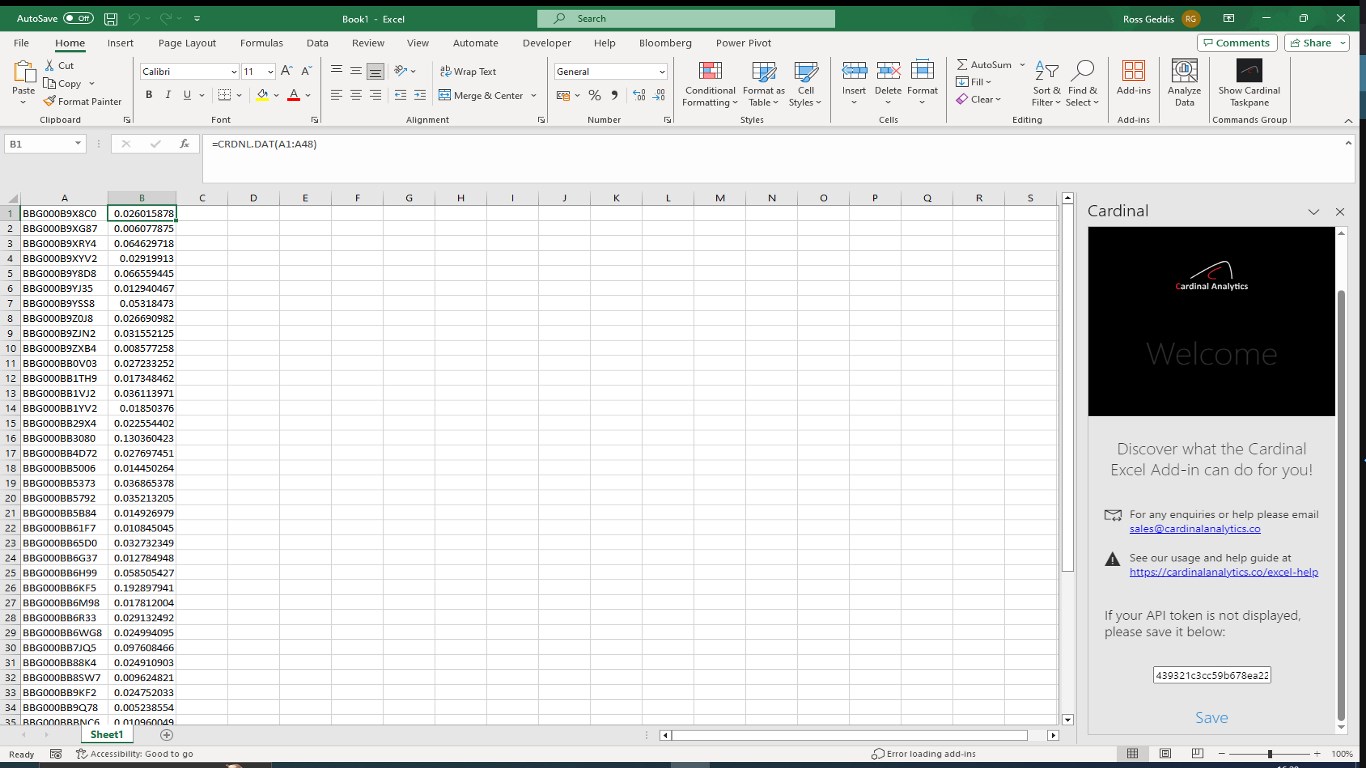Click Sort & Filter
The width and height of the screenshot is (1366, 768).
[1047, 83]
